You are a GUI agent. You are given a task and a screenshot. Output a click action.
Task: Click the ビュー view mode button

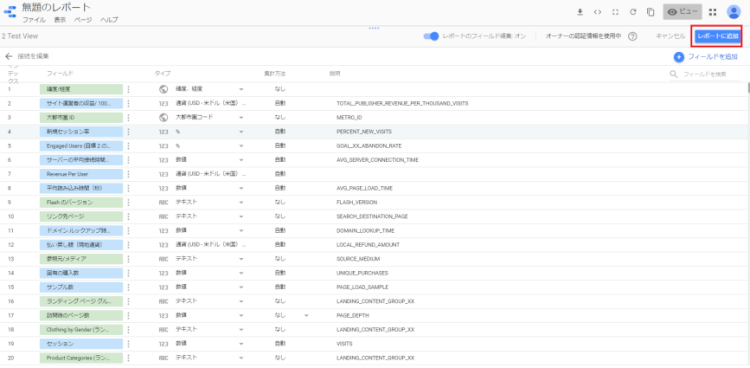pyautogui.click(x=683, y=12)
